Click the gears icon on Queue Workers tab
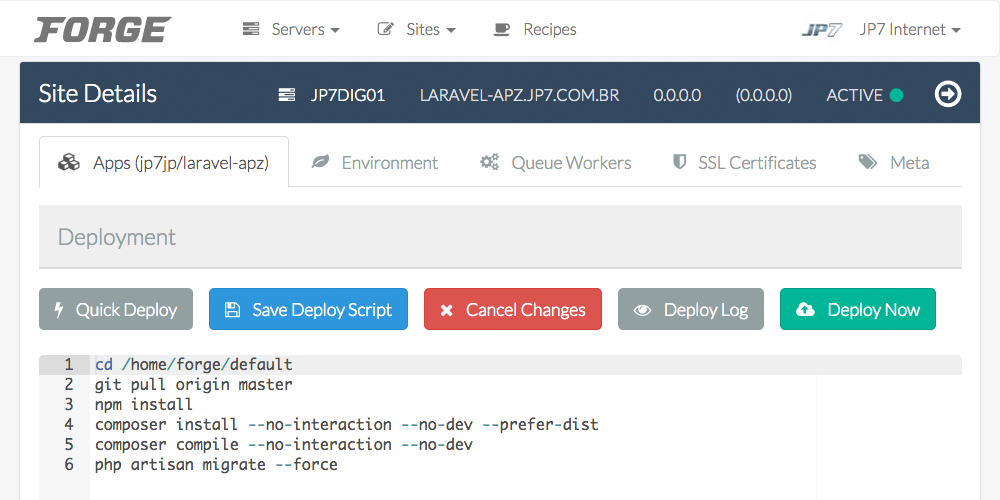The width and height of the screenshot is (1000, 500). (x=489, y=162)
